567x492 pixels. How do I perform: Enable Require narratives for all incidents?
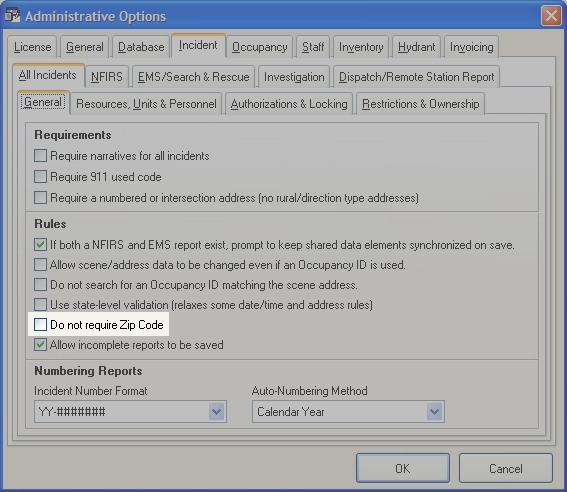[x=40, y=156]
